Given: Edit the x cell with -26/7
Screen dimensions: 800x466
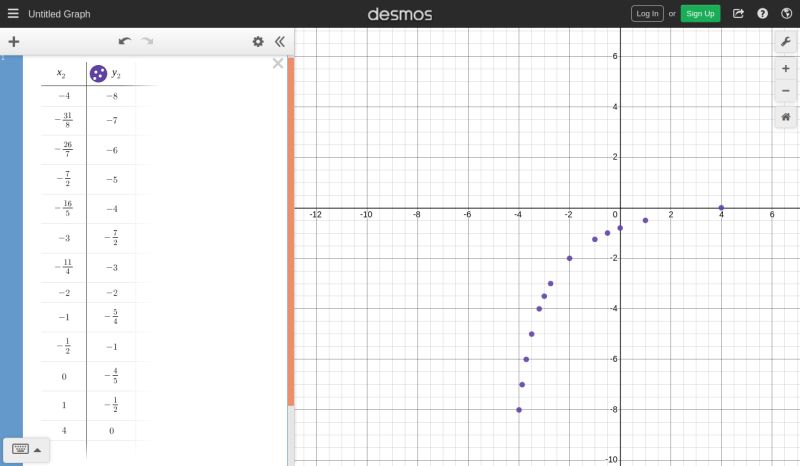Looking at the screenshot, I should click(x=64, y=150).
